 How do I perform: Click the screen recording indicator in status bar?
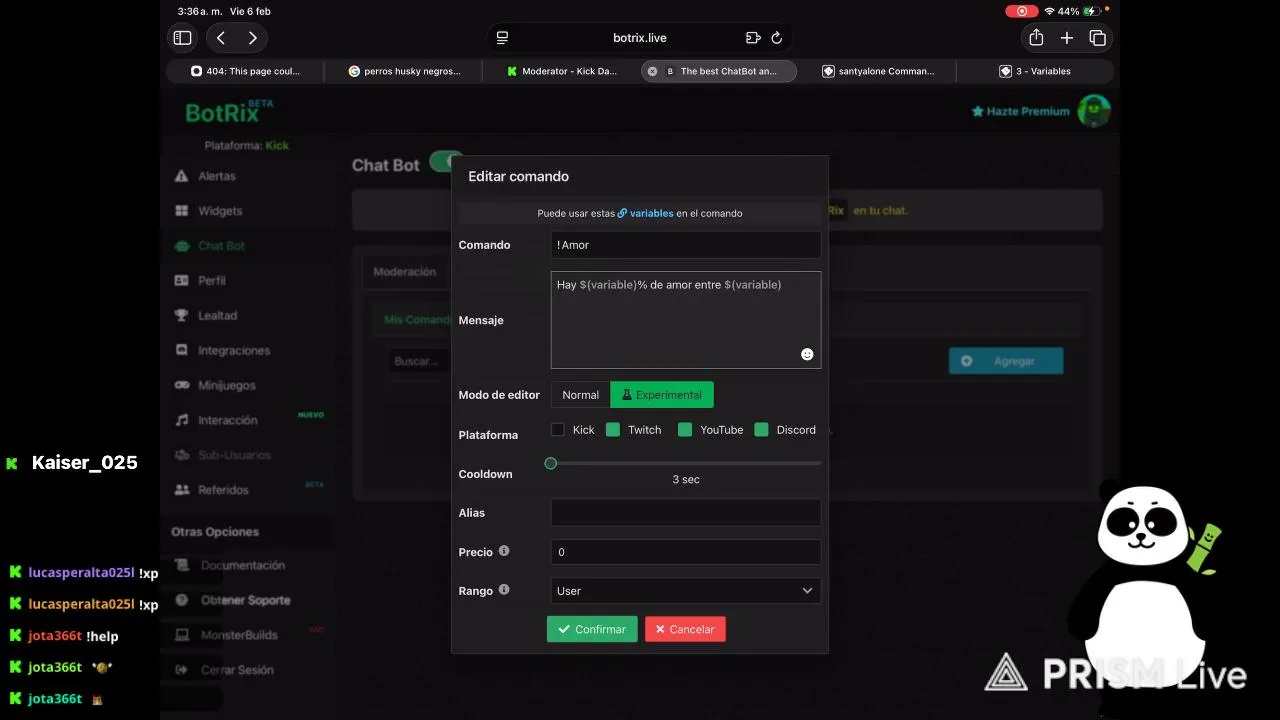[x=1021, y=11]
